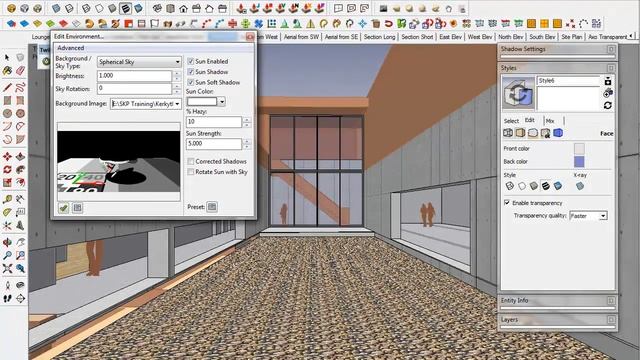Viewport: 640px width, 360px height.
Task: Pick the Tape Measure tool
Action: 7,199
